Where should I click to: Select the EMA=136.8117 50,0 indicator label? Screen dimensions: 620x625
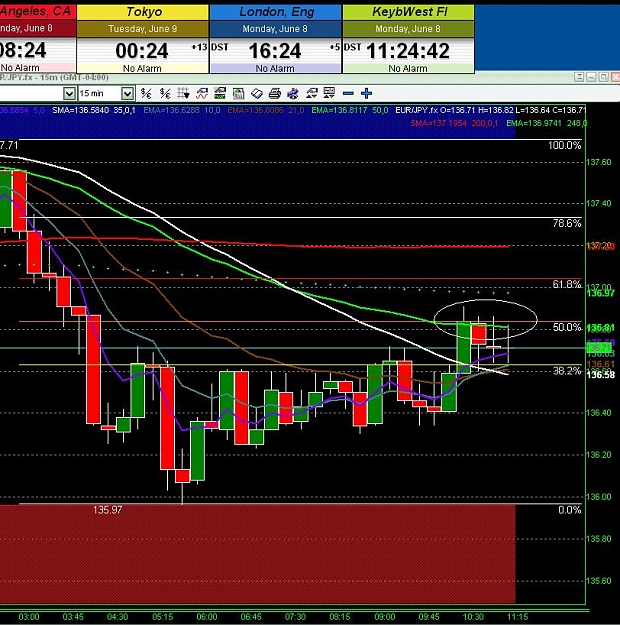350,110
